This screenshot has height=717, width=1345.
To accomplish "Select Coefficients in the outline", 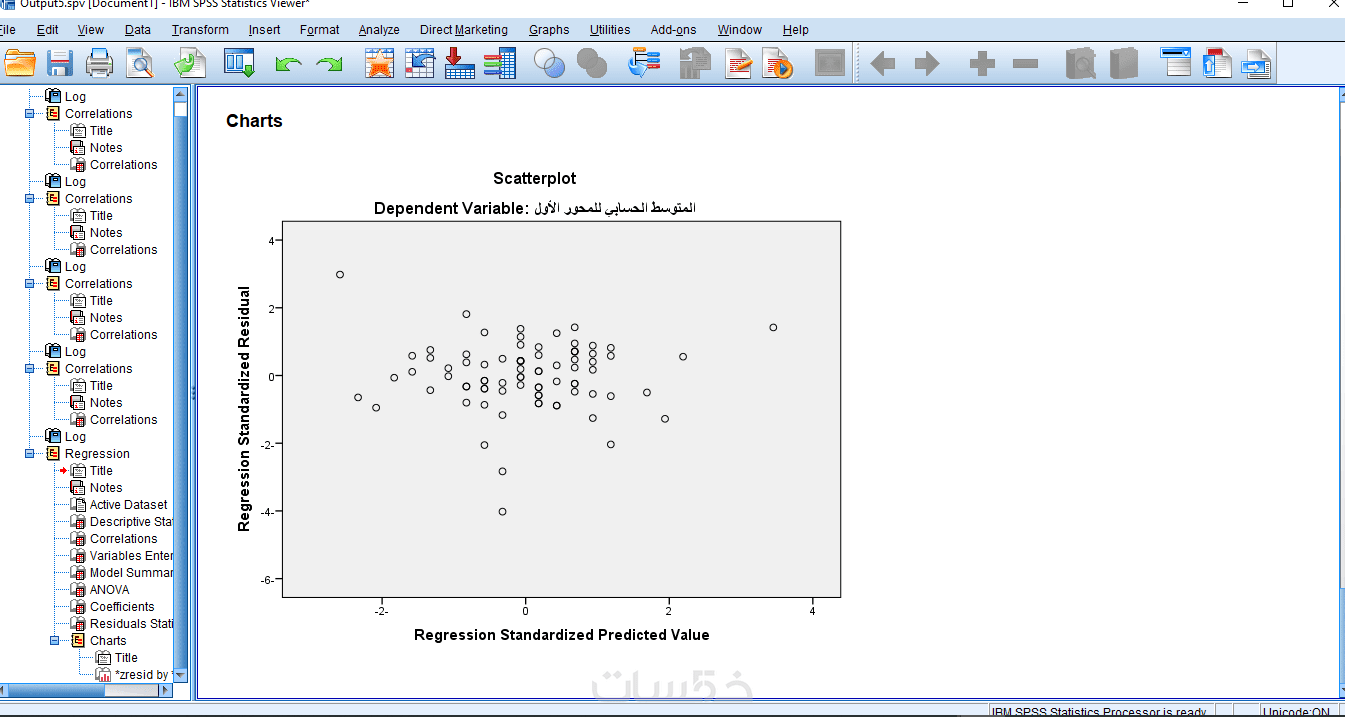I will pos(122,607).
